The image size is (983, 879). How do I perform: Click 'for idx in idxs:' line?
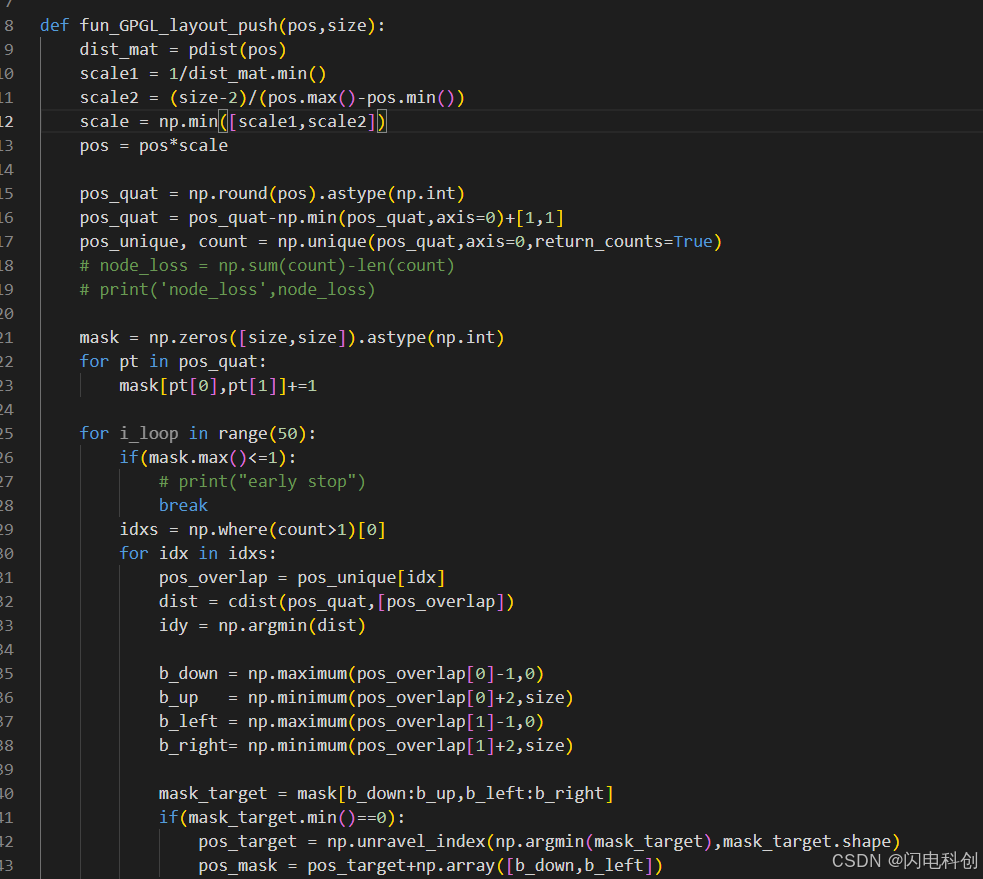(197, 554)
